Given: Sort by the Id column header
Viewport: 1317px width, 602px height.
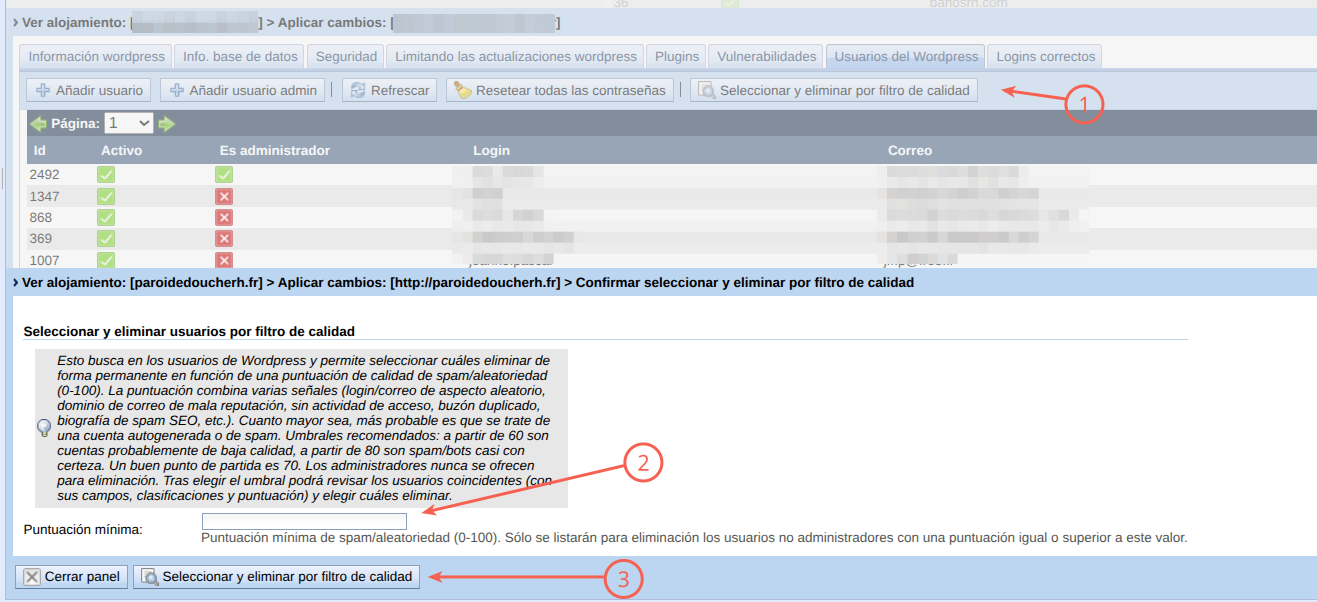Looking at the screenshot, I should (40, 150).
